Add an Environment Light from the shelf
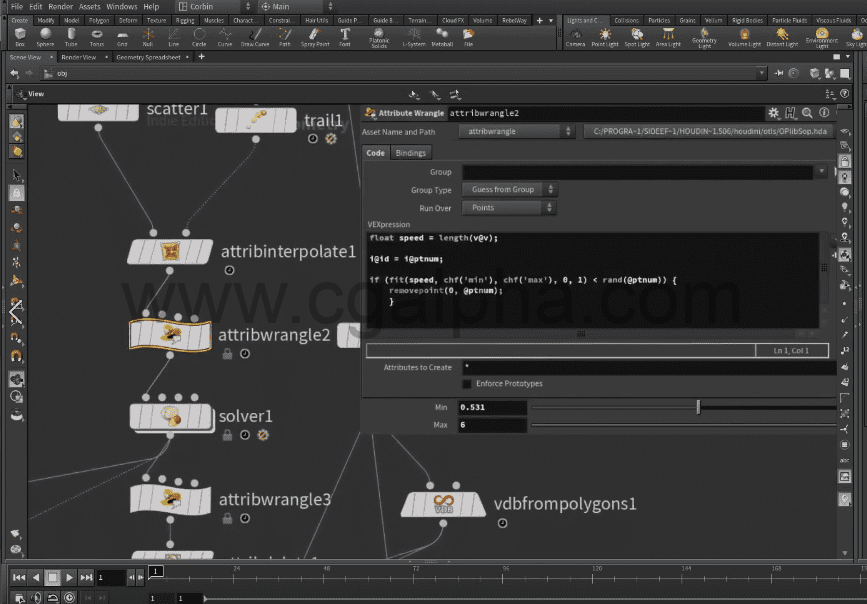 point(821,36)
